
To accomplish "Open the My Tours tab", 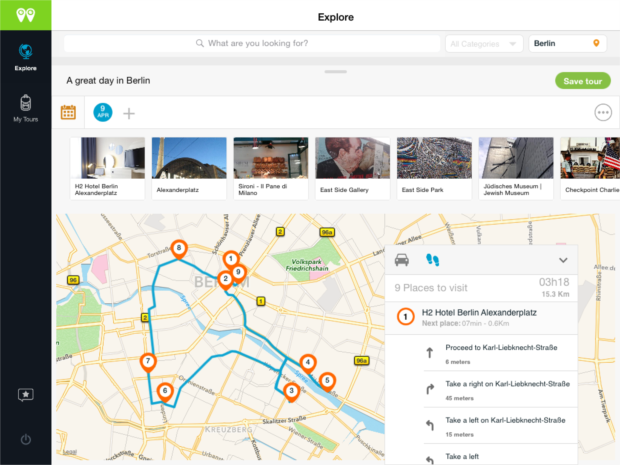I will (x=25, y=108).
